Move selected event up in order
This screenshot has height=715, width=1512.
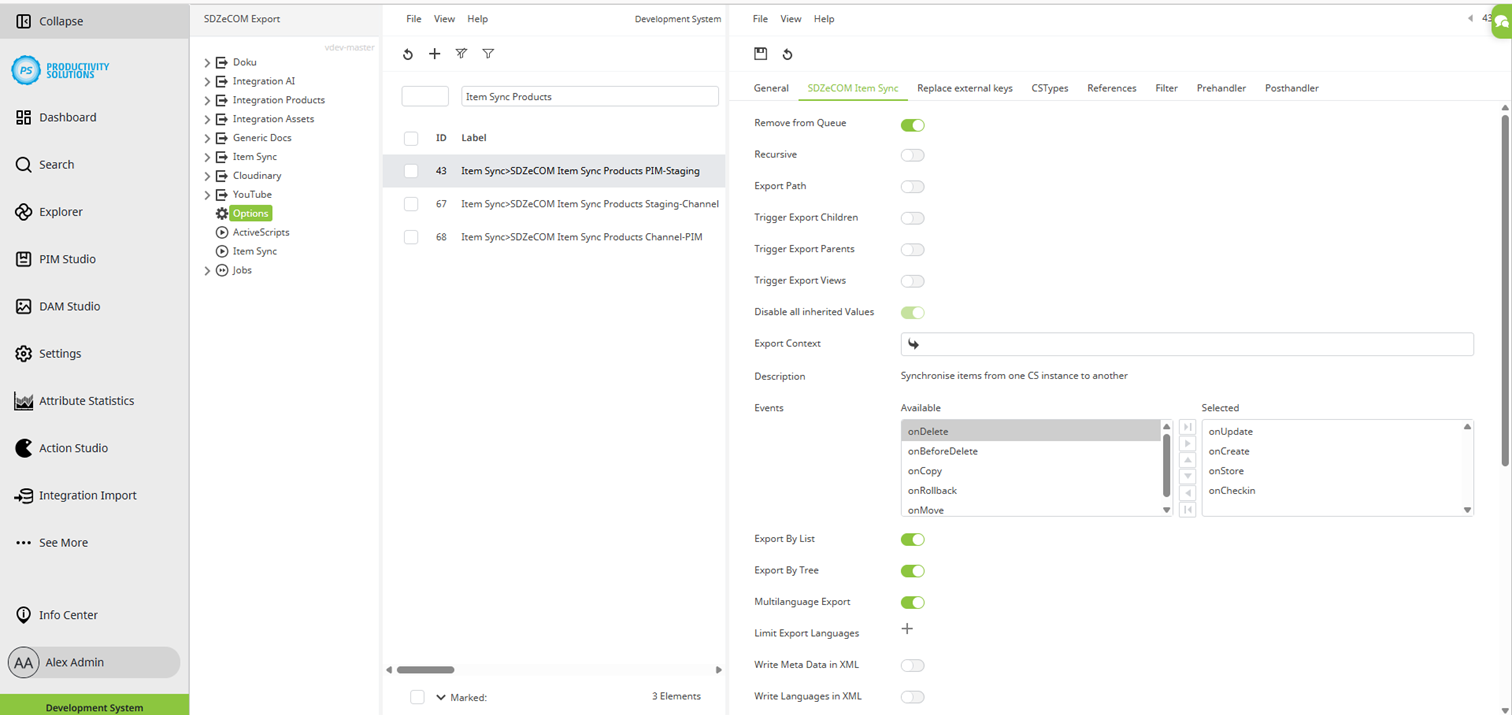point(1187,460)
